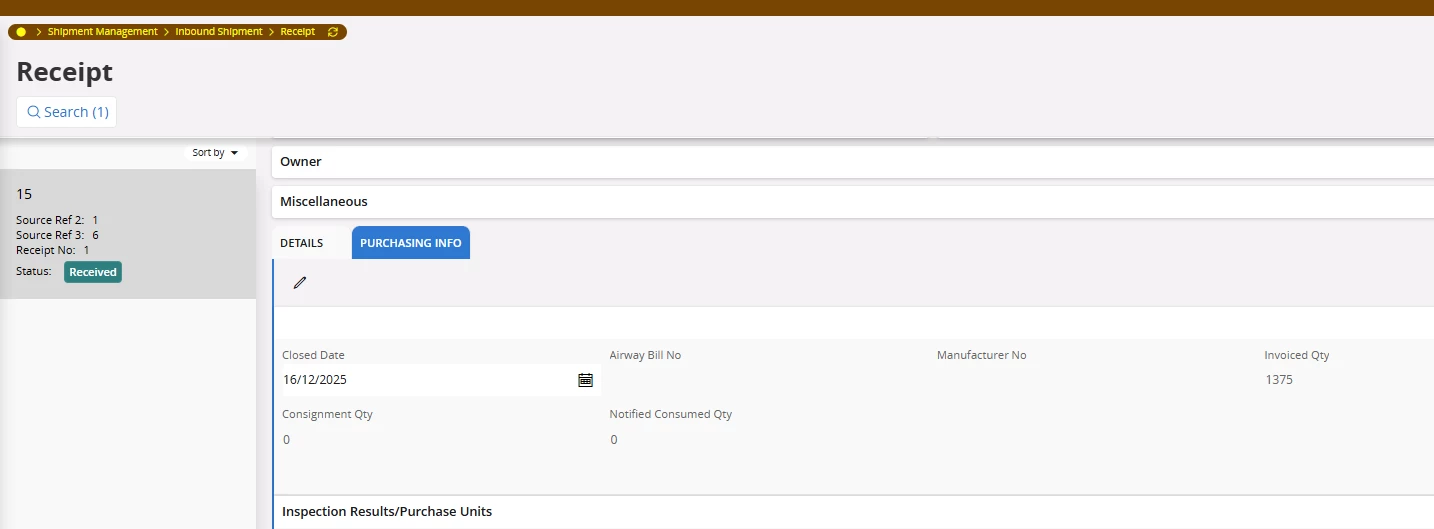The height and width of the screenshot is (529, 1434).
Task: Click the Airway Bill No label
Action: [645, 355]
